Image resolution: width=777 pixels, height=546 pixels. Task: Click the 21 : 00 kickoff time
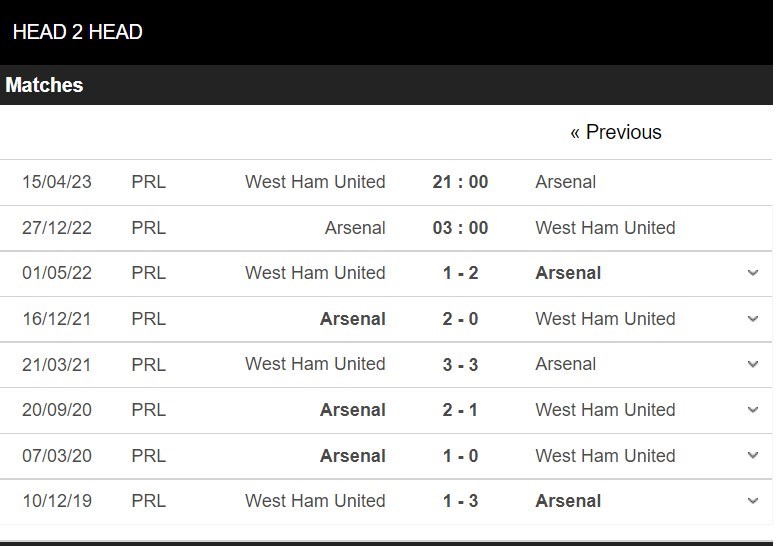coord(460,182)
